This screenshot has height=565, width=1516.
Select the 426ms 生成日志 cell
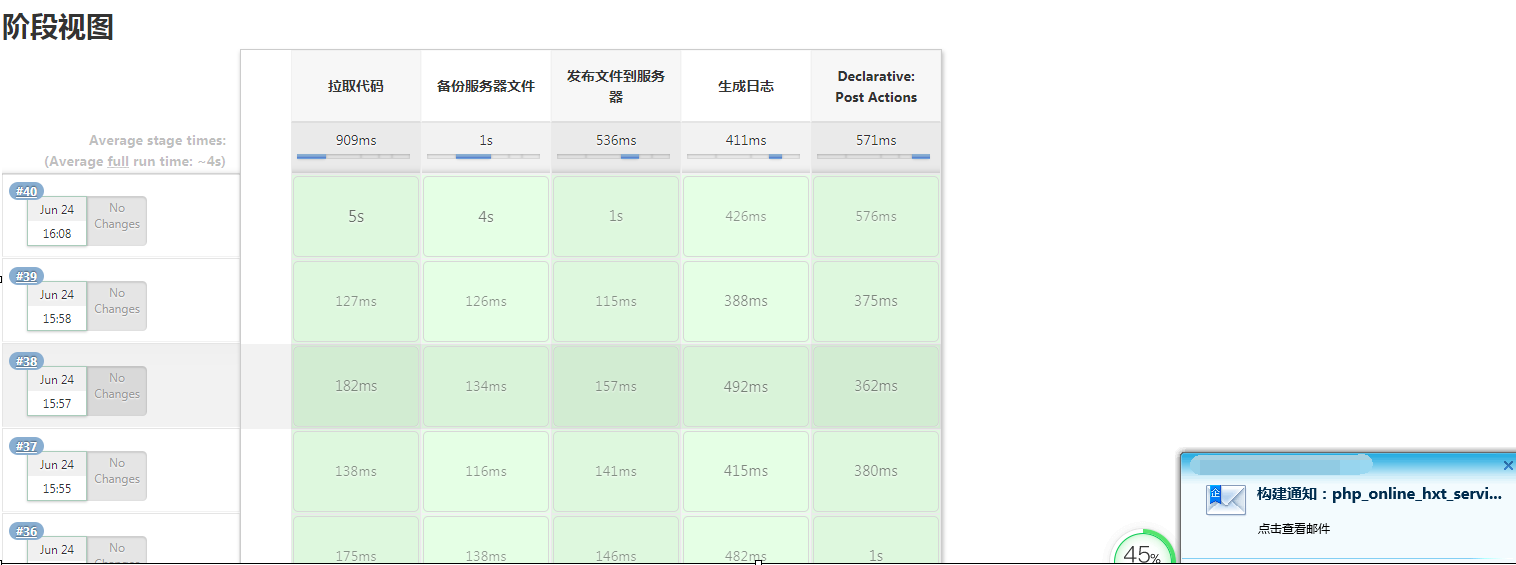(x=746, y=216)
